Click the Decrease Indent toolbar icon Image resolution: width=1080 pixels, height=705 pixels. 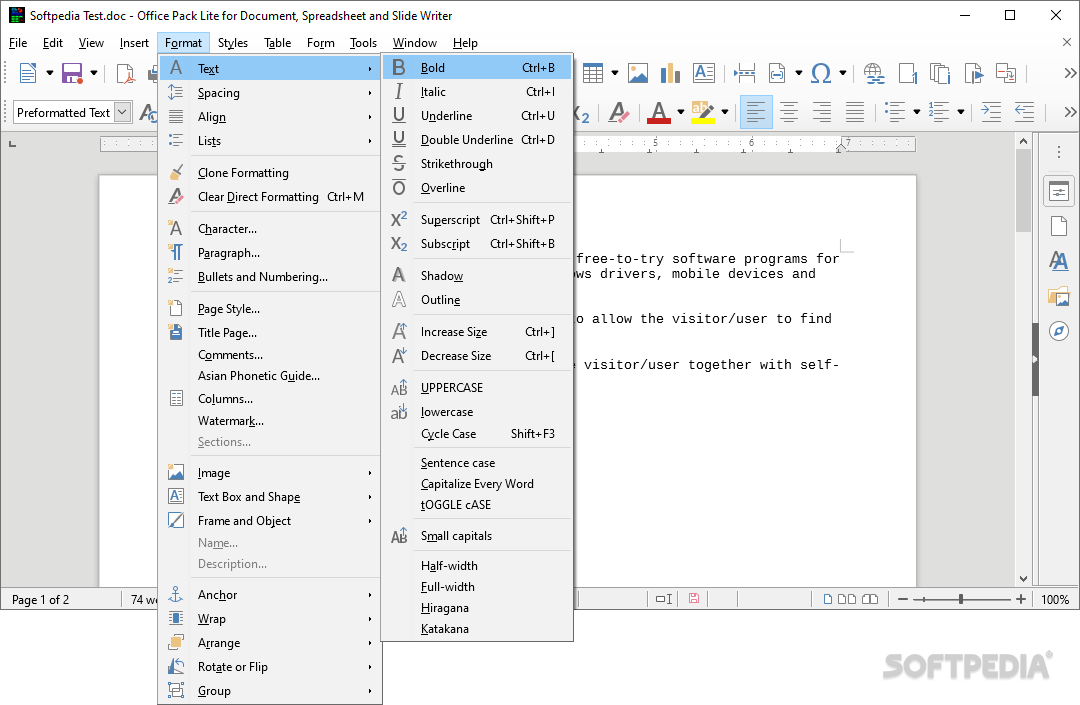pyautogui.click(x=1024, y=112)
